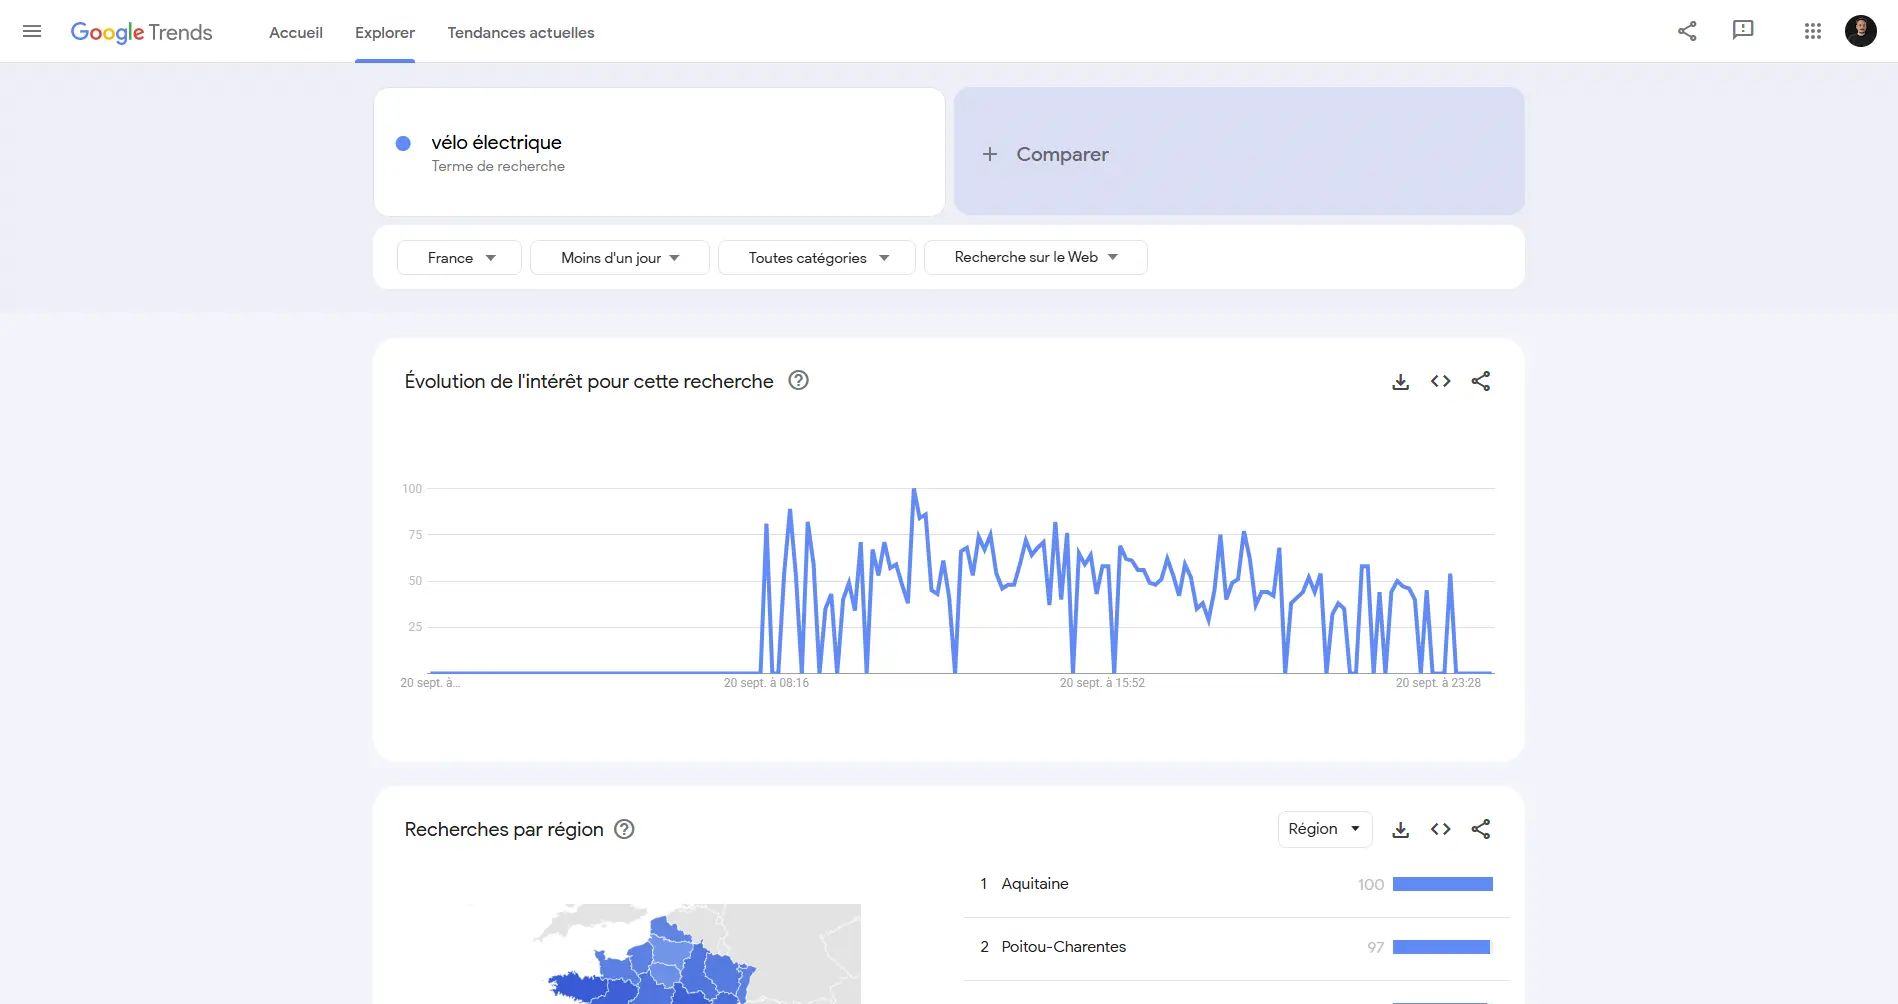Download the interest over time chart CSV
Image resolution: width=1898 pixels, height=1004 pixels.
[1400, 382]
